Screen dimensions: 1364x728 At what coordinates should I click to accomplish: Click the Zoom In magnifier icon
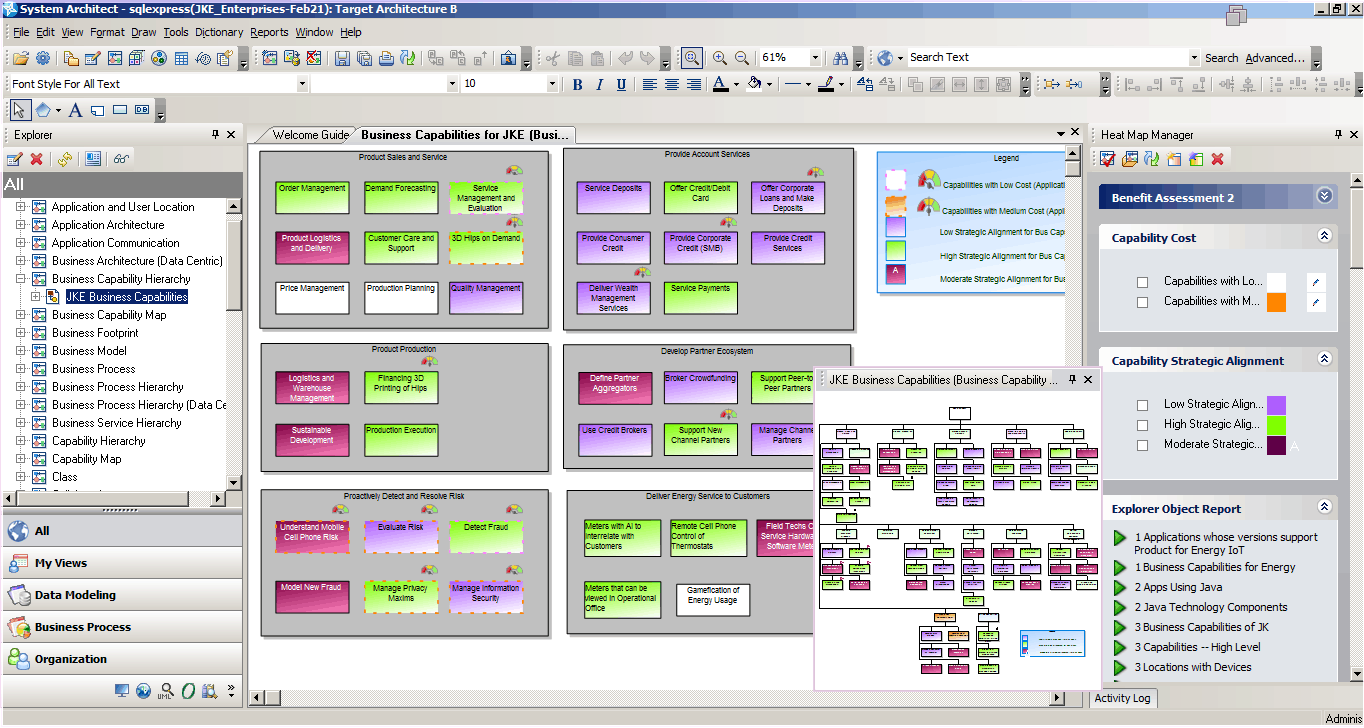pyautogui.click(x=720, y=58)
